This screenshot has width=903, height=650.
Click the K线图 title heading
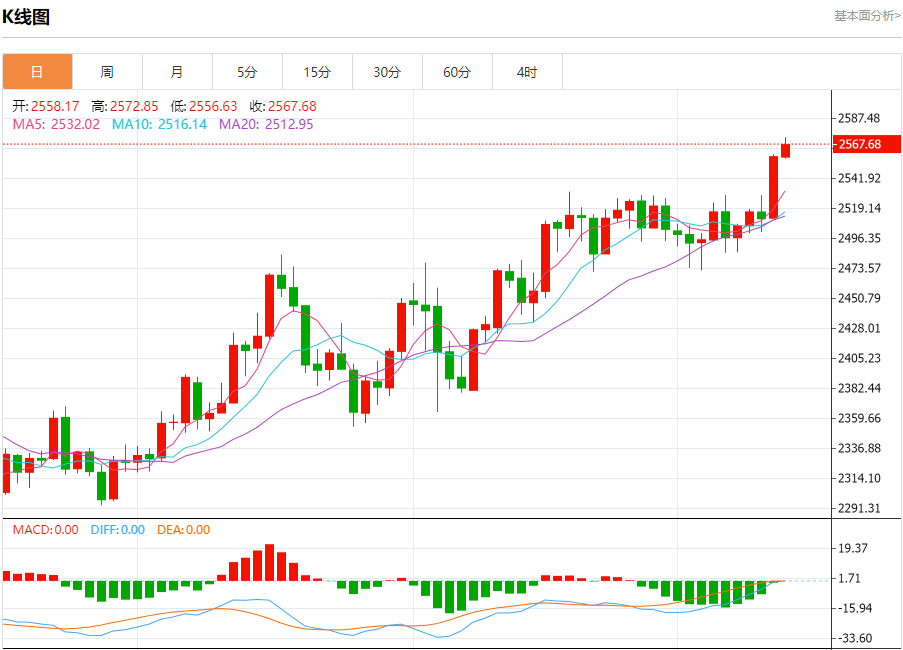pyautogui.click(x=26, y=17)
